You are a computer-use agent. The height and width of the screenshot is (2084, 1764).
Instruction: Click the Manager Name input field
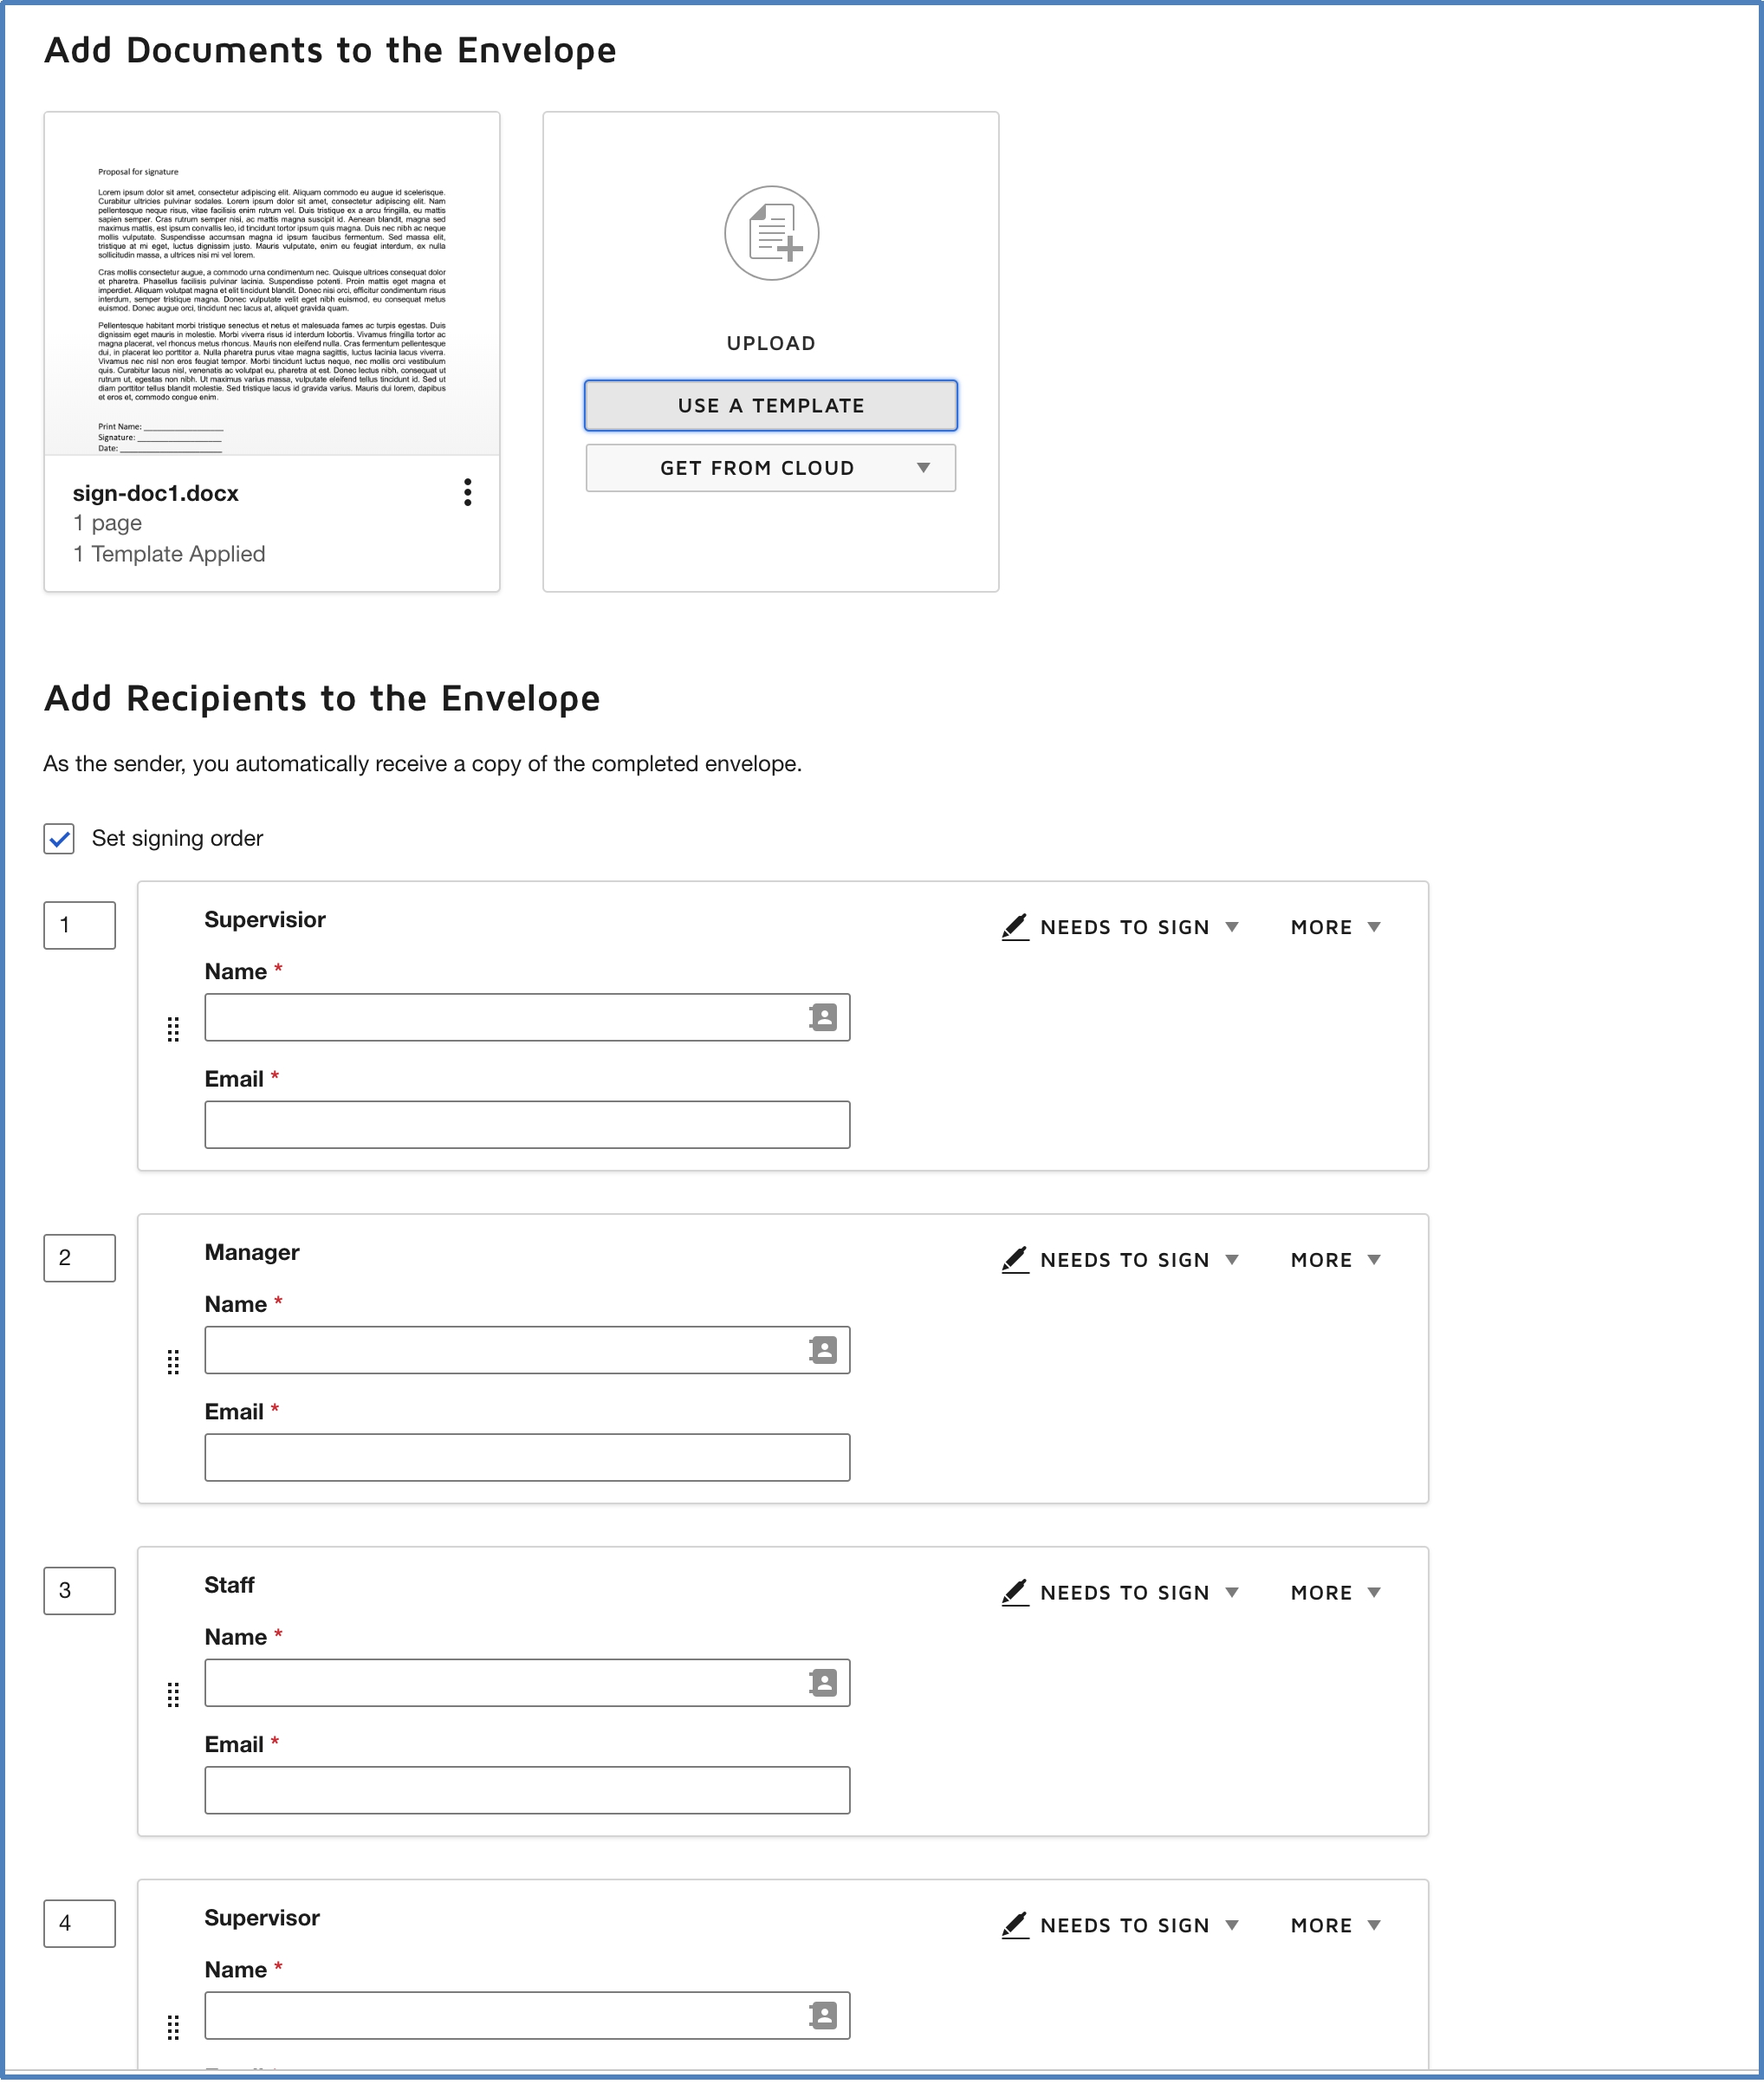(x=527, y=1350)
